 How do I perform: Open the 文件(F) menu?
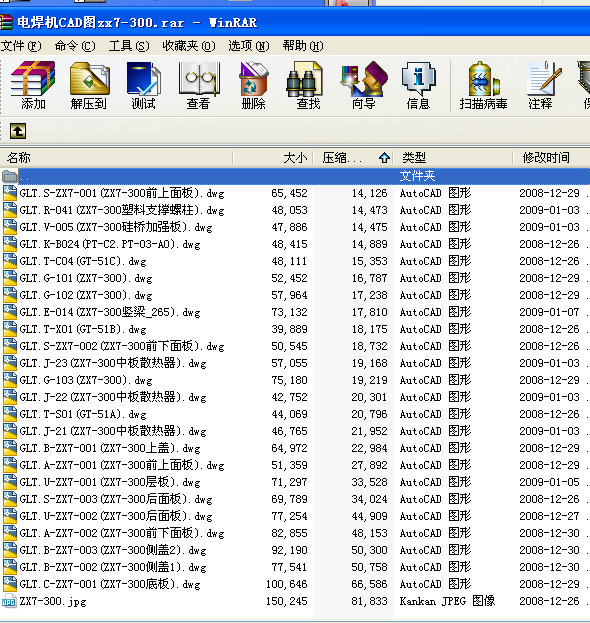pyautogui.click(x=21, y=46)
